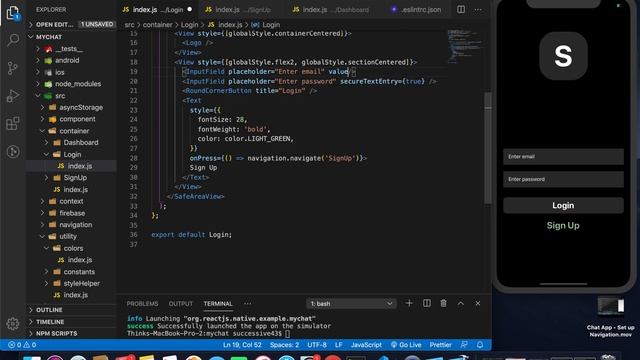Image resolution: width=640 pixels, height=360 pixels.
Task: Open the Manage settings gear
Action: point(13,323)
